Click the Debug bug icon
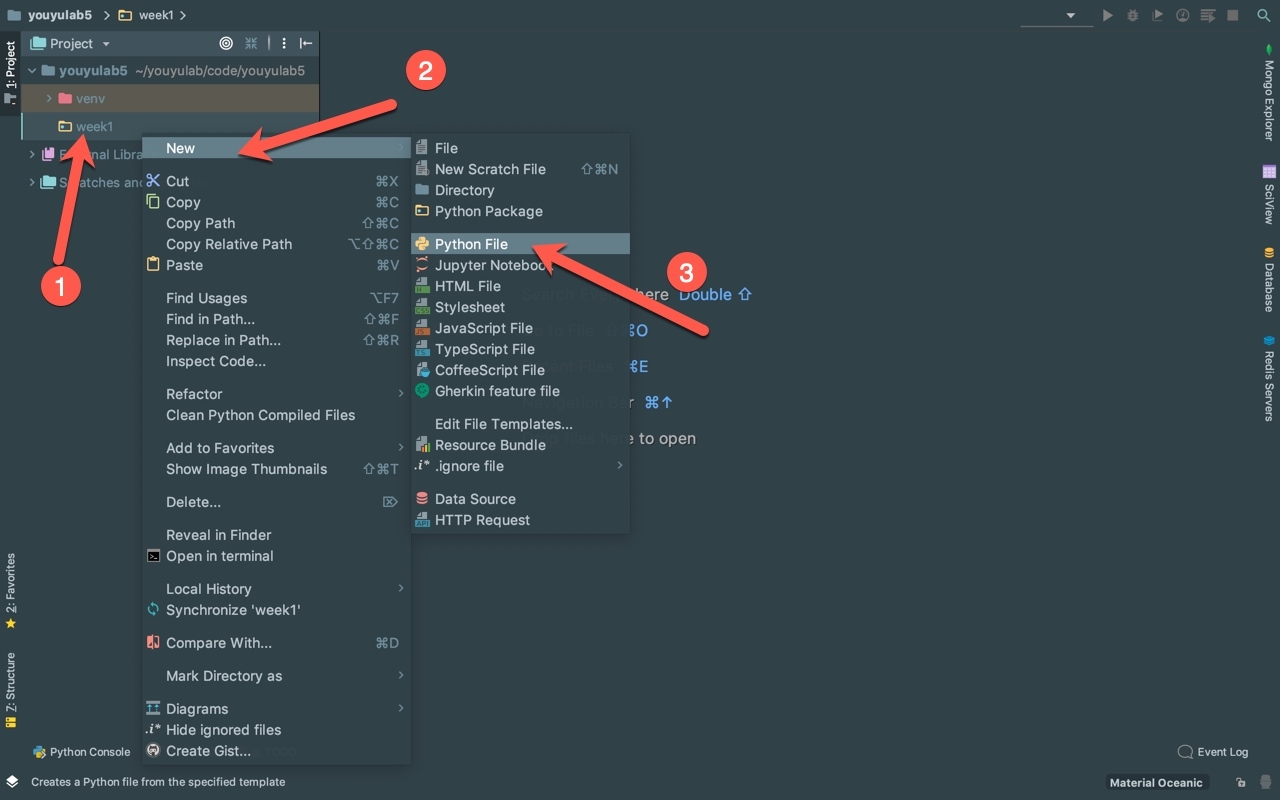Screen dimensions: 1280x800 1132,16
